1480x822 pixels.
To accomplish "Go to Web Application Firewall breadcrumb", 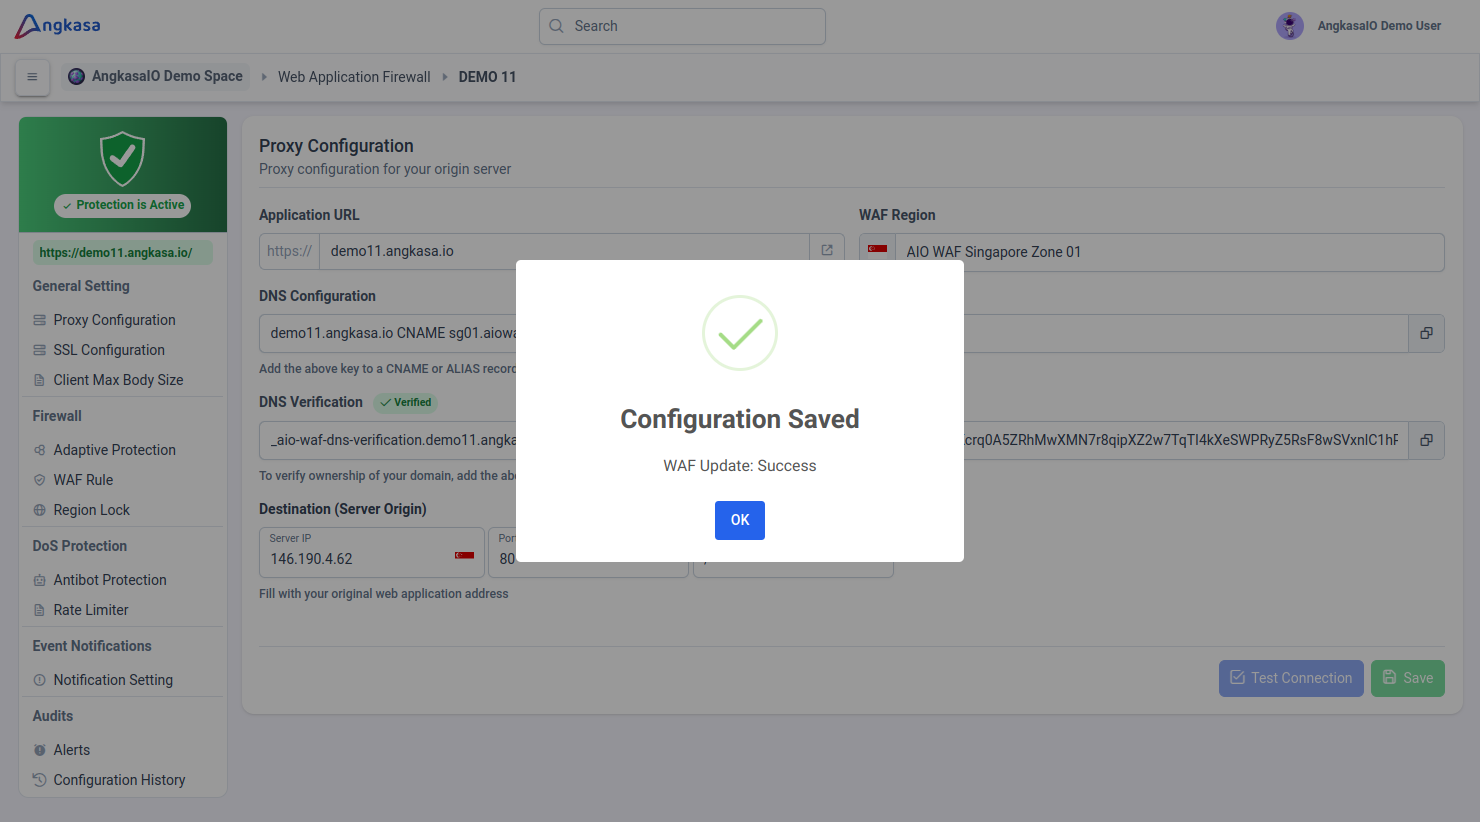I will click(x=354, y=77).
